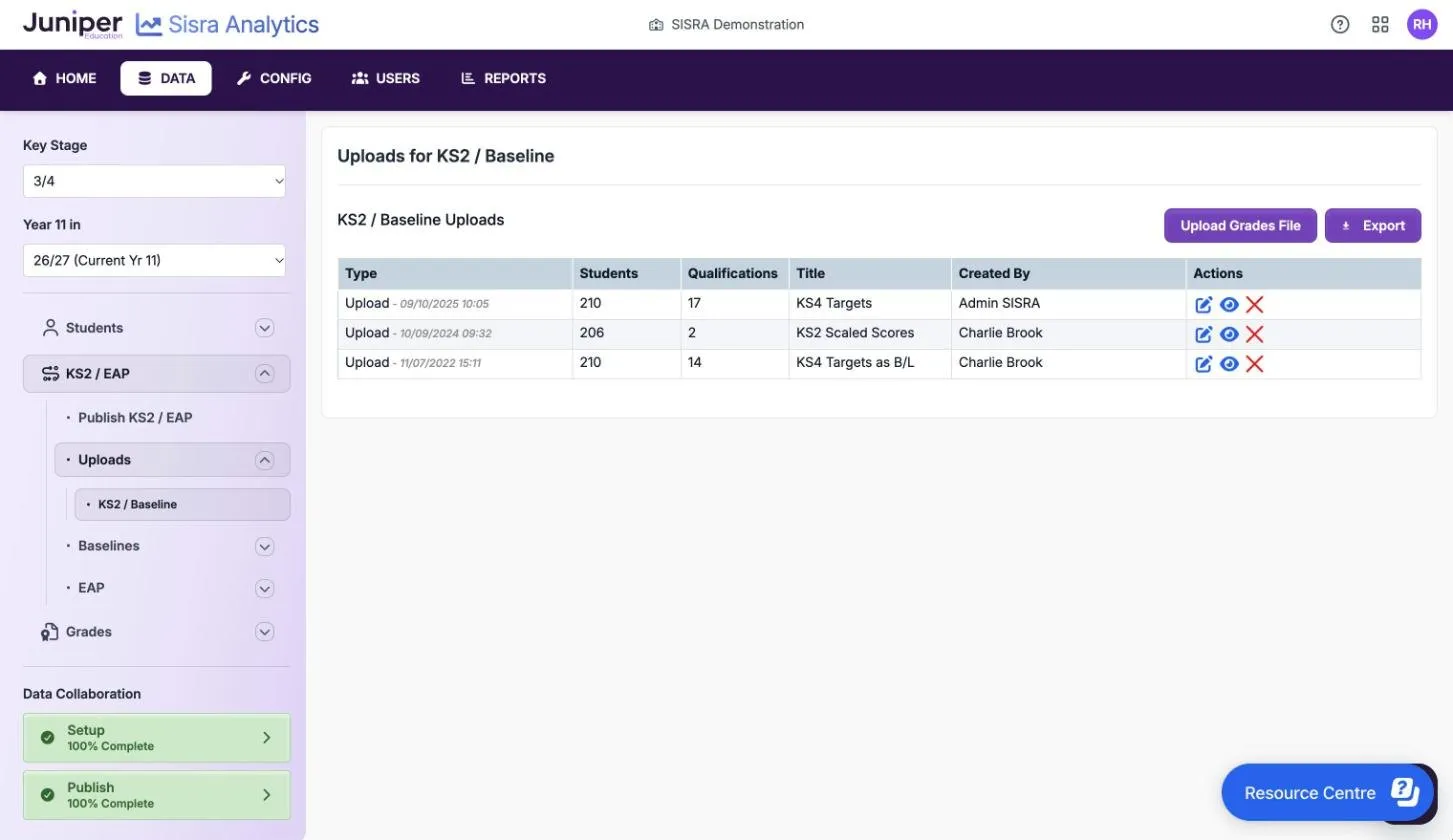Switch to the USERS tab

(x=386, y=78)
